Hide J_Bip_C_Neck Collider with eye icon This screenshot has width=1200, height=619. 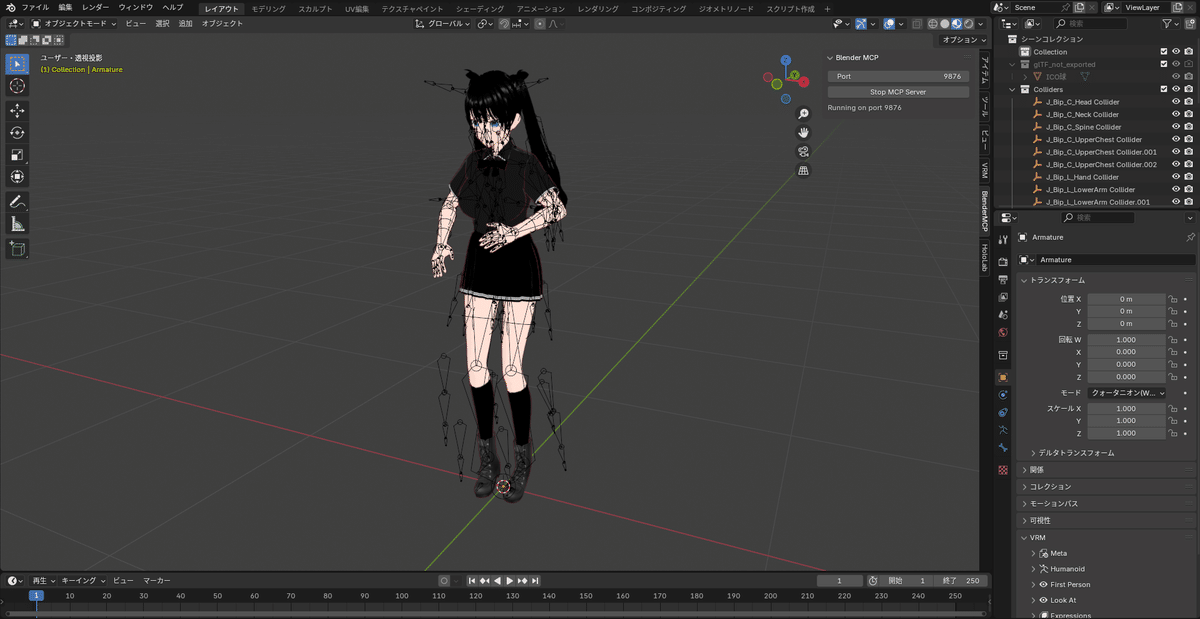pos(1176,114)
